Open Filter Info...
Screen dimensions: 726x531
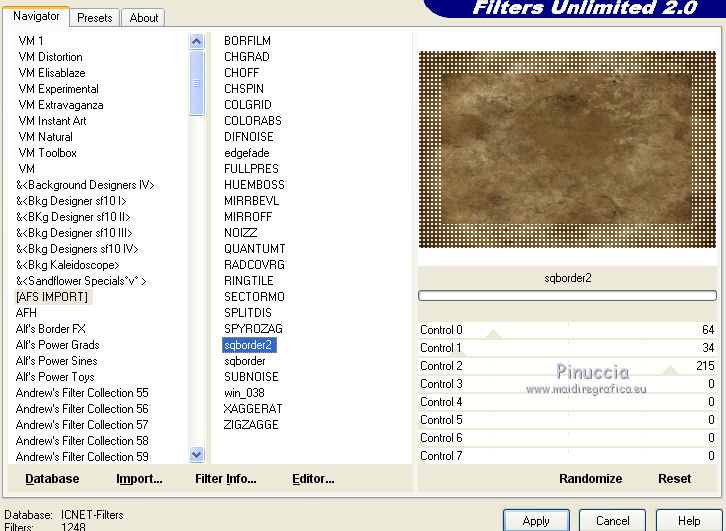coord(225,479)
